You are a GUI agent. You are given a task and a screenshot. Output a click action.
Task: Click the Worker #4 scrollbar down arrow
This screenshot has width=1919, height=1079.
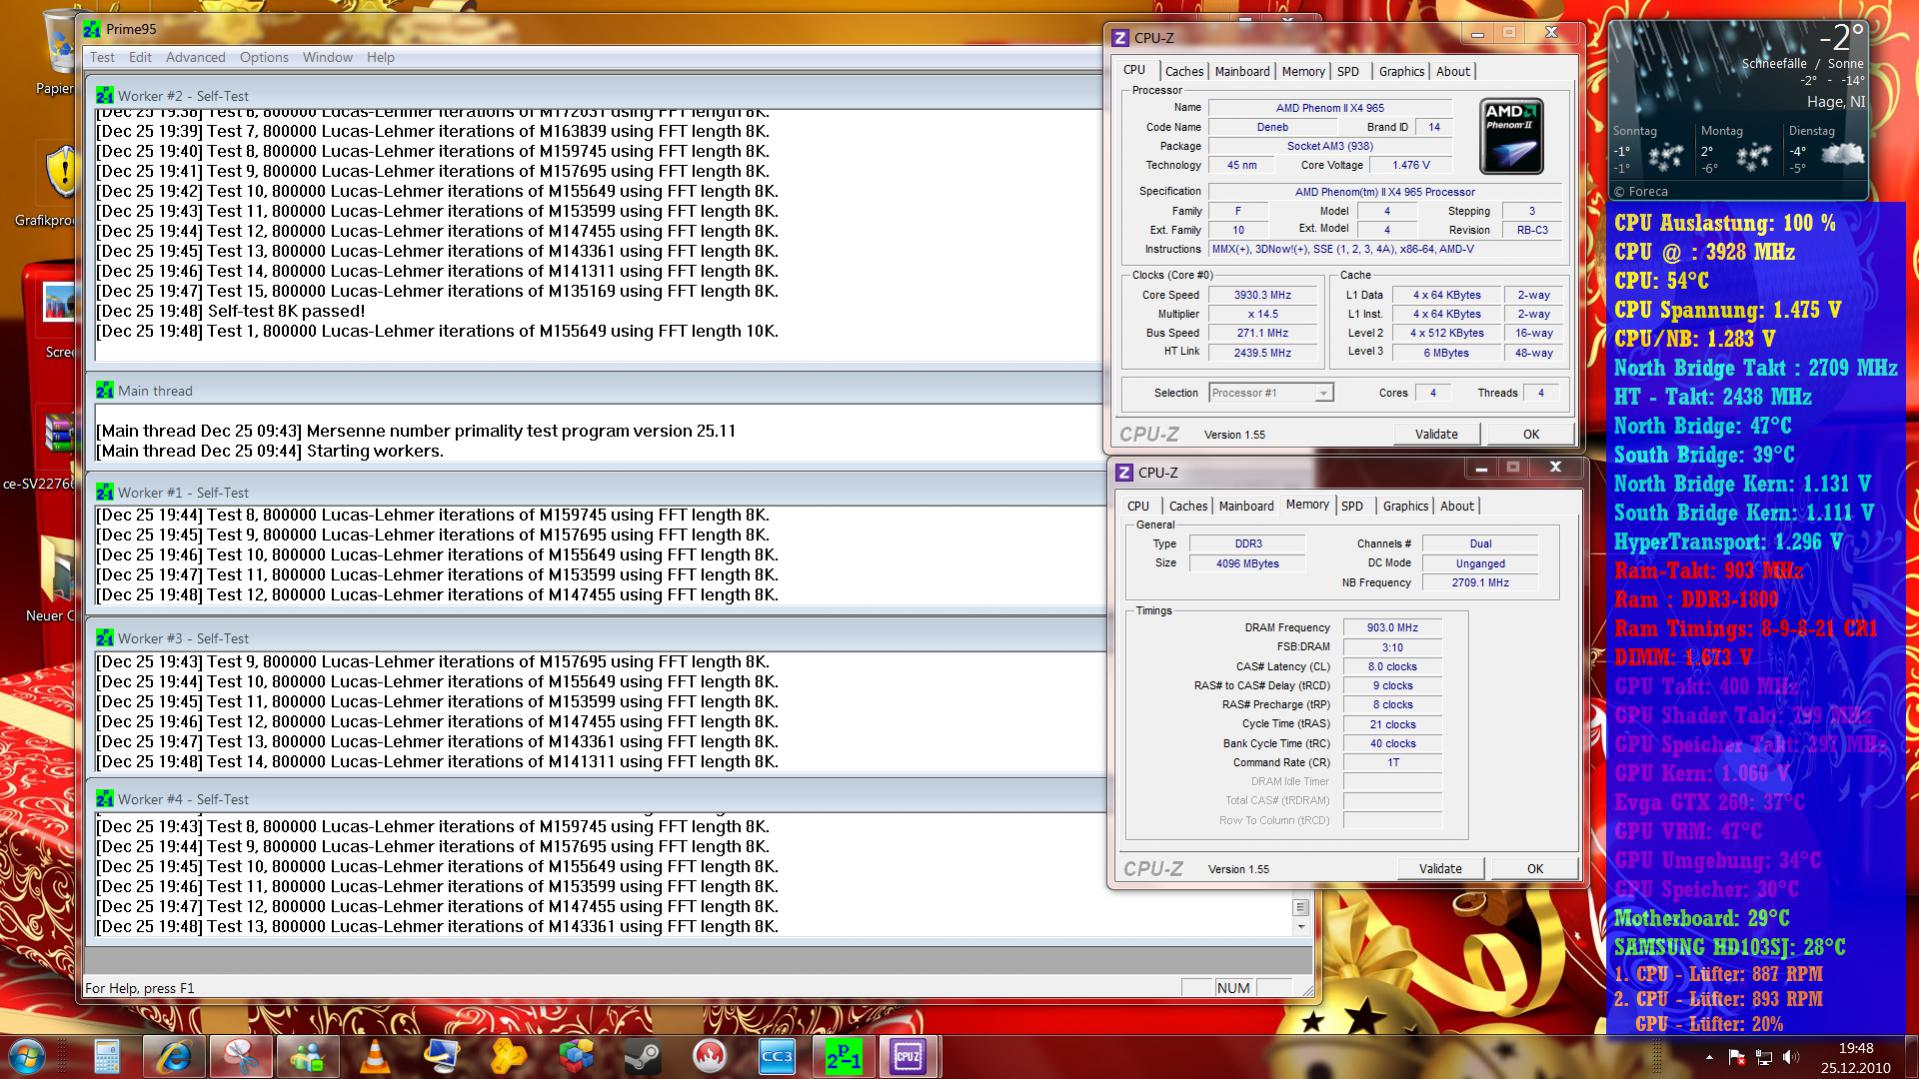click(x=1301, y=927)
